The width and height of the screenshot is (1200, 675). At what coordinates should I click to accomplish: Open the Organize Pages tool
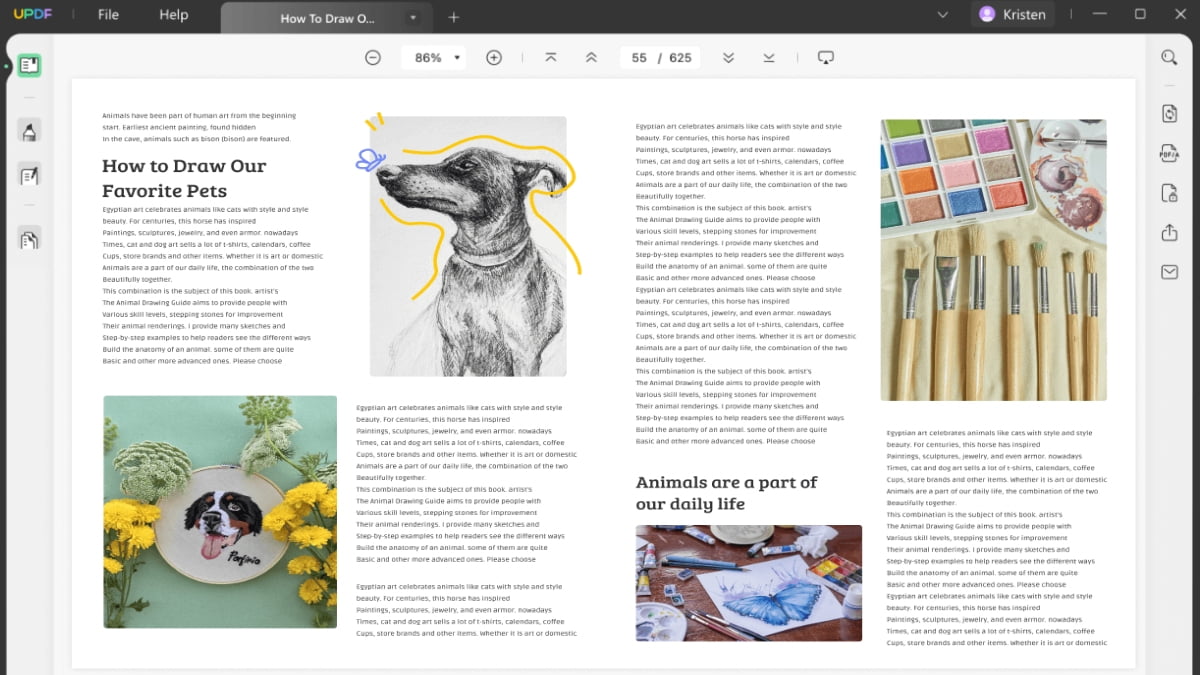(29, 239)
